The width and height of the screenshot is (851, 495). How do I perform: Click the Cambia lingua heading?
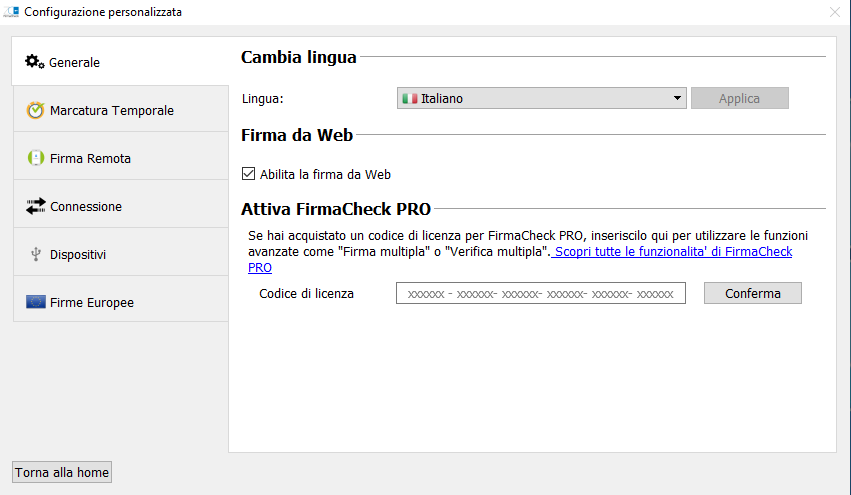click(x=299, y=57)
